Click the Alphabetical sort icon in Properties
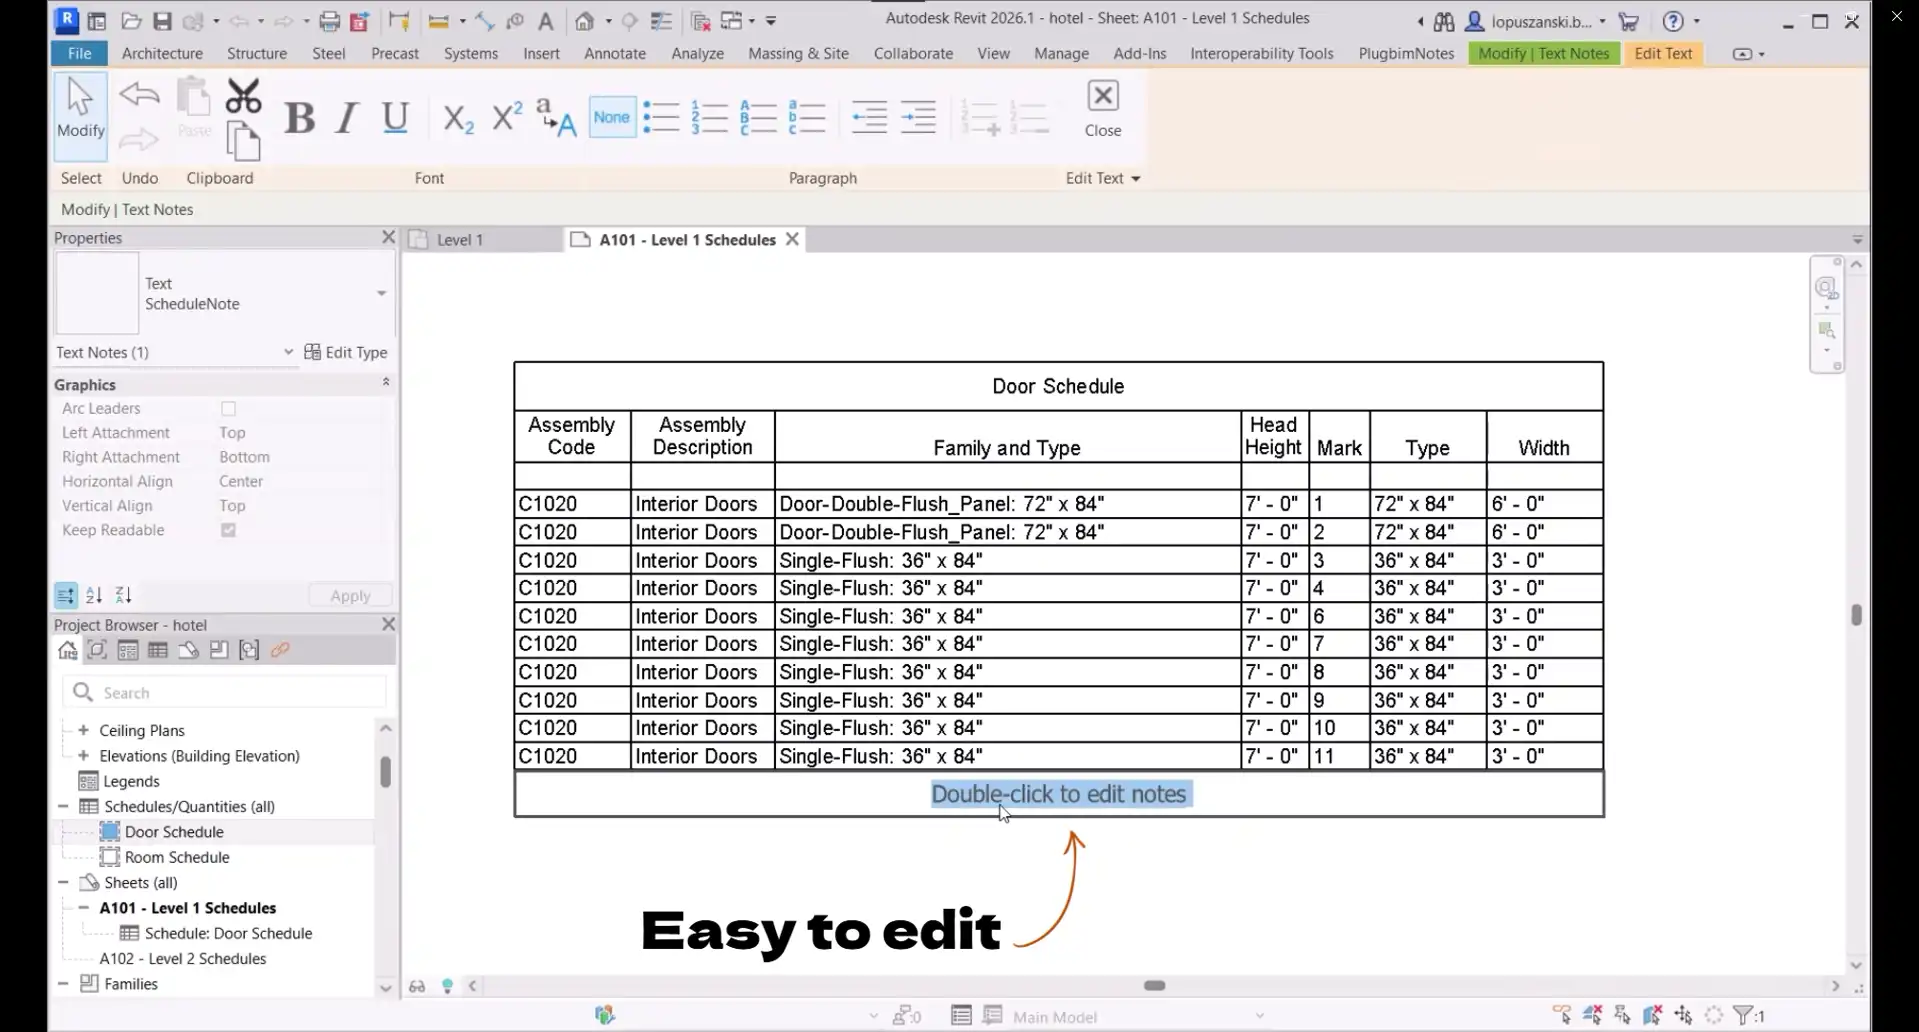 coord(94,595)
